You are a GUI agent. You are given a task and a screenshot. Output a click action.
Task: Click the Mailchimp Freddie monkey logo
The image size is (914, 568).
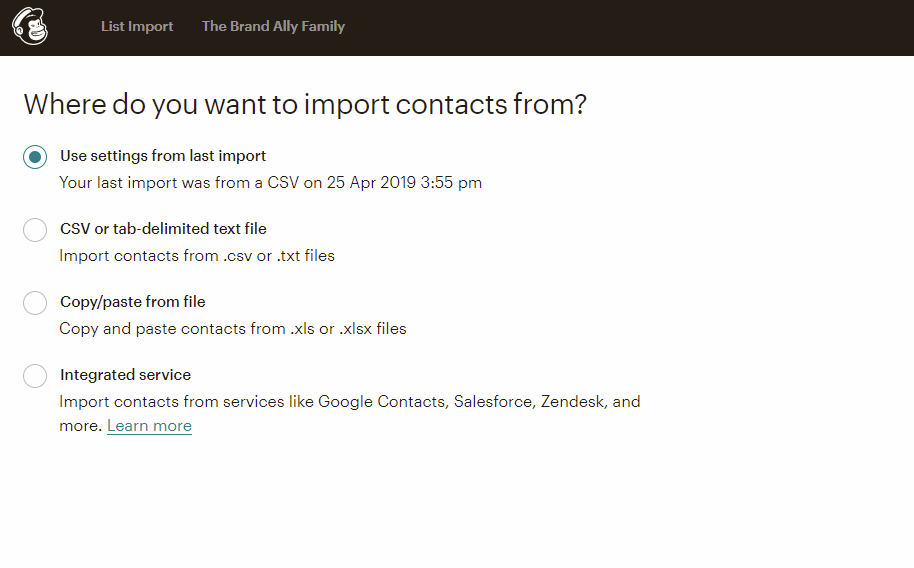[x=30, y=26]
